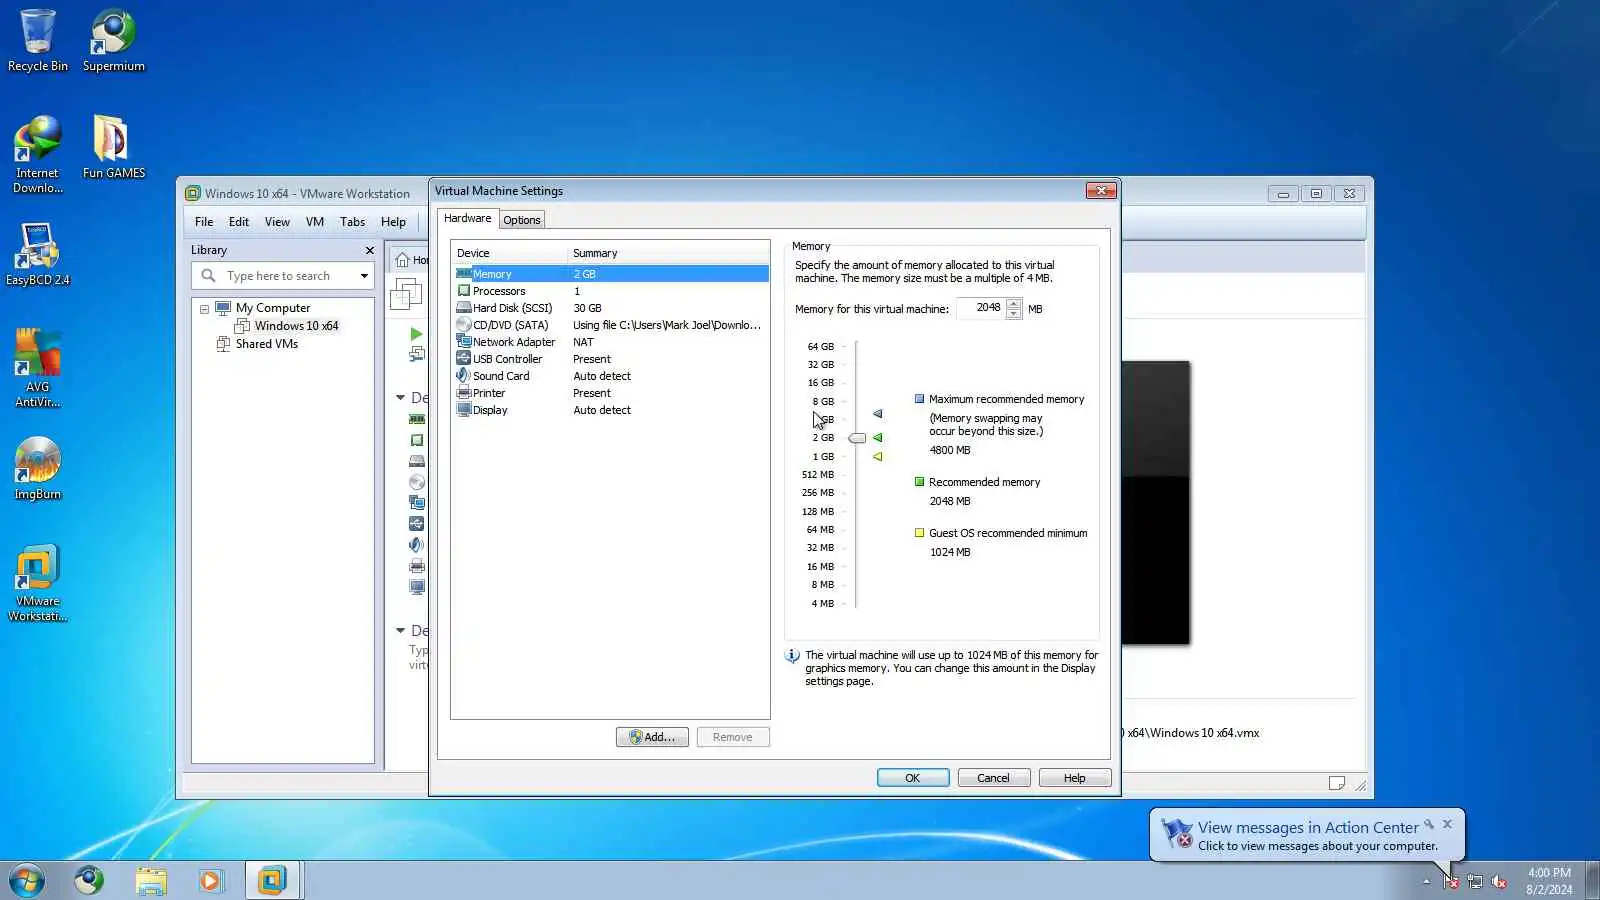The image size is (1600, 900).
Task: Open the Help menu in VMware Workstation
Action: 394,222
